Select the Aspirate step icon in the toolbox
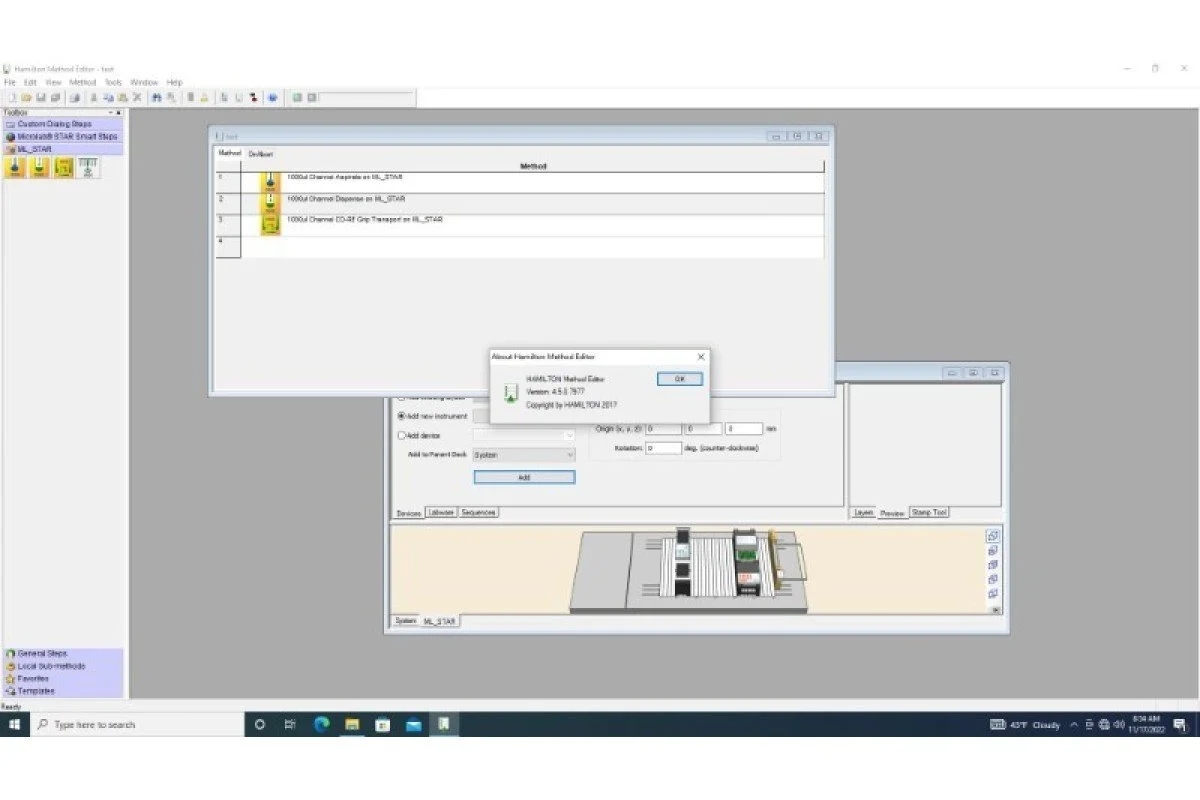The image size is (1200, 800). point(15,168)
